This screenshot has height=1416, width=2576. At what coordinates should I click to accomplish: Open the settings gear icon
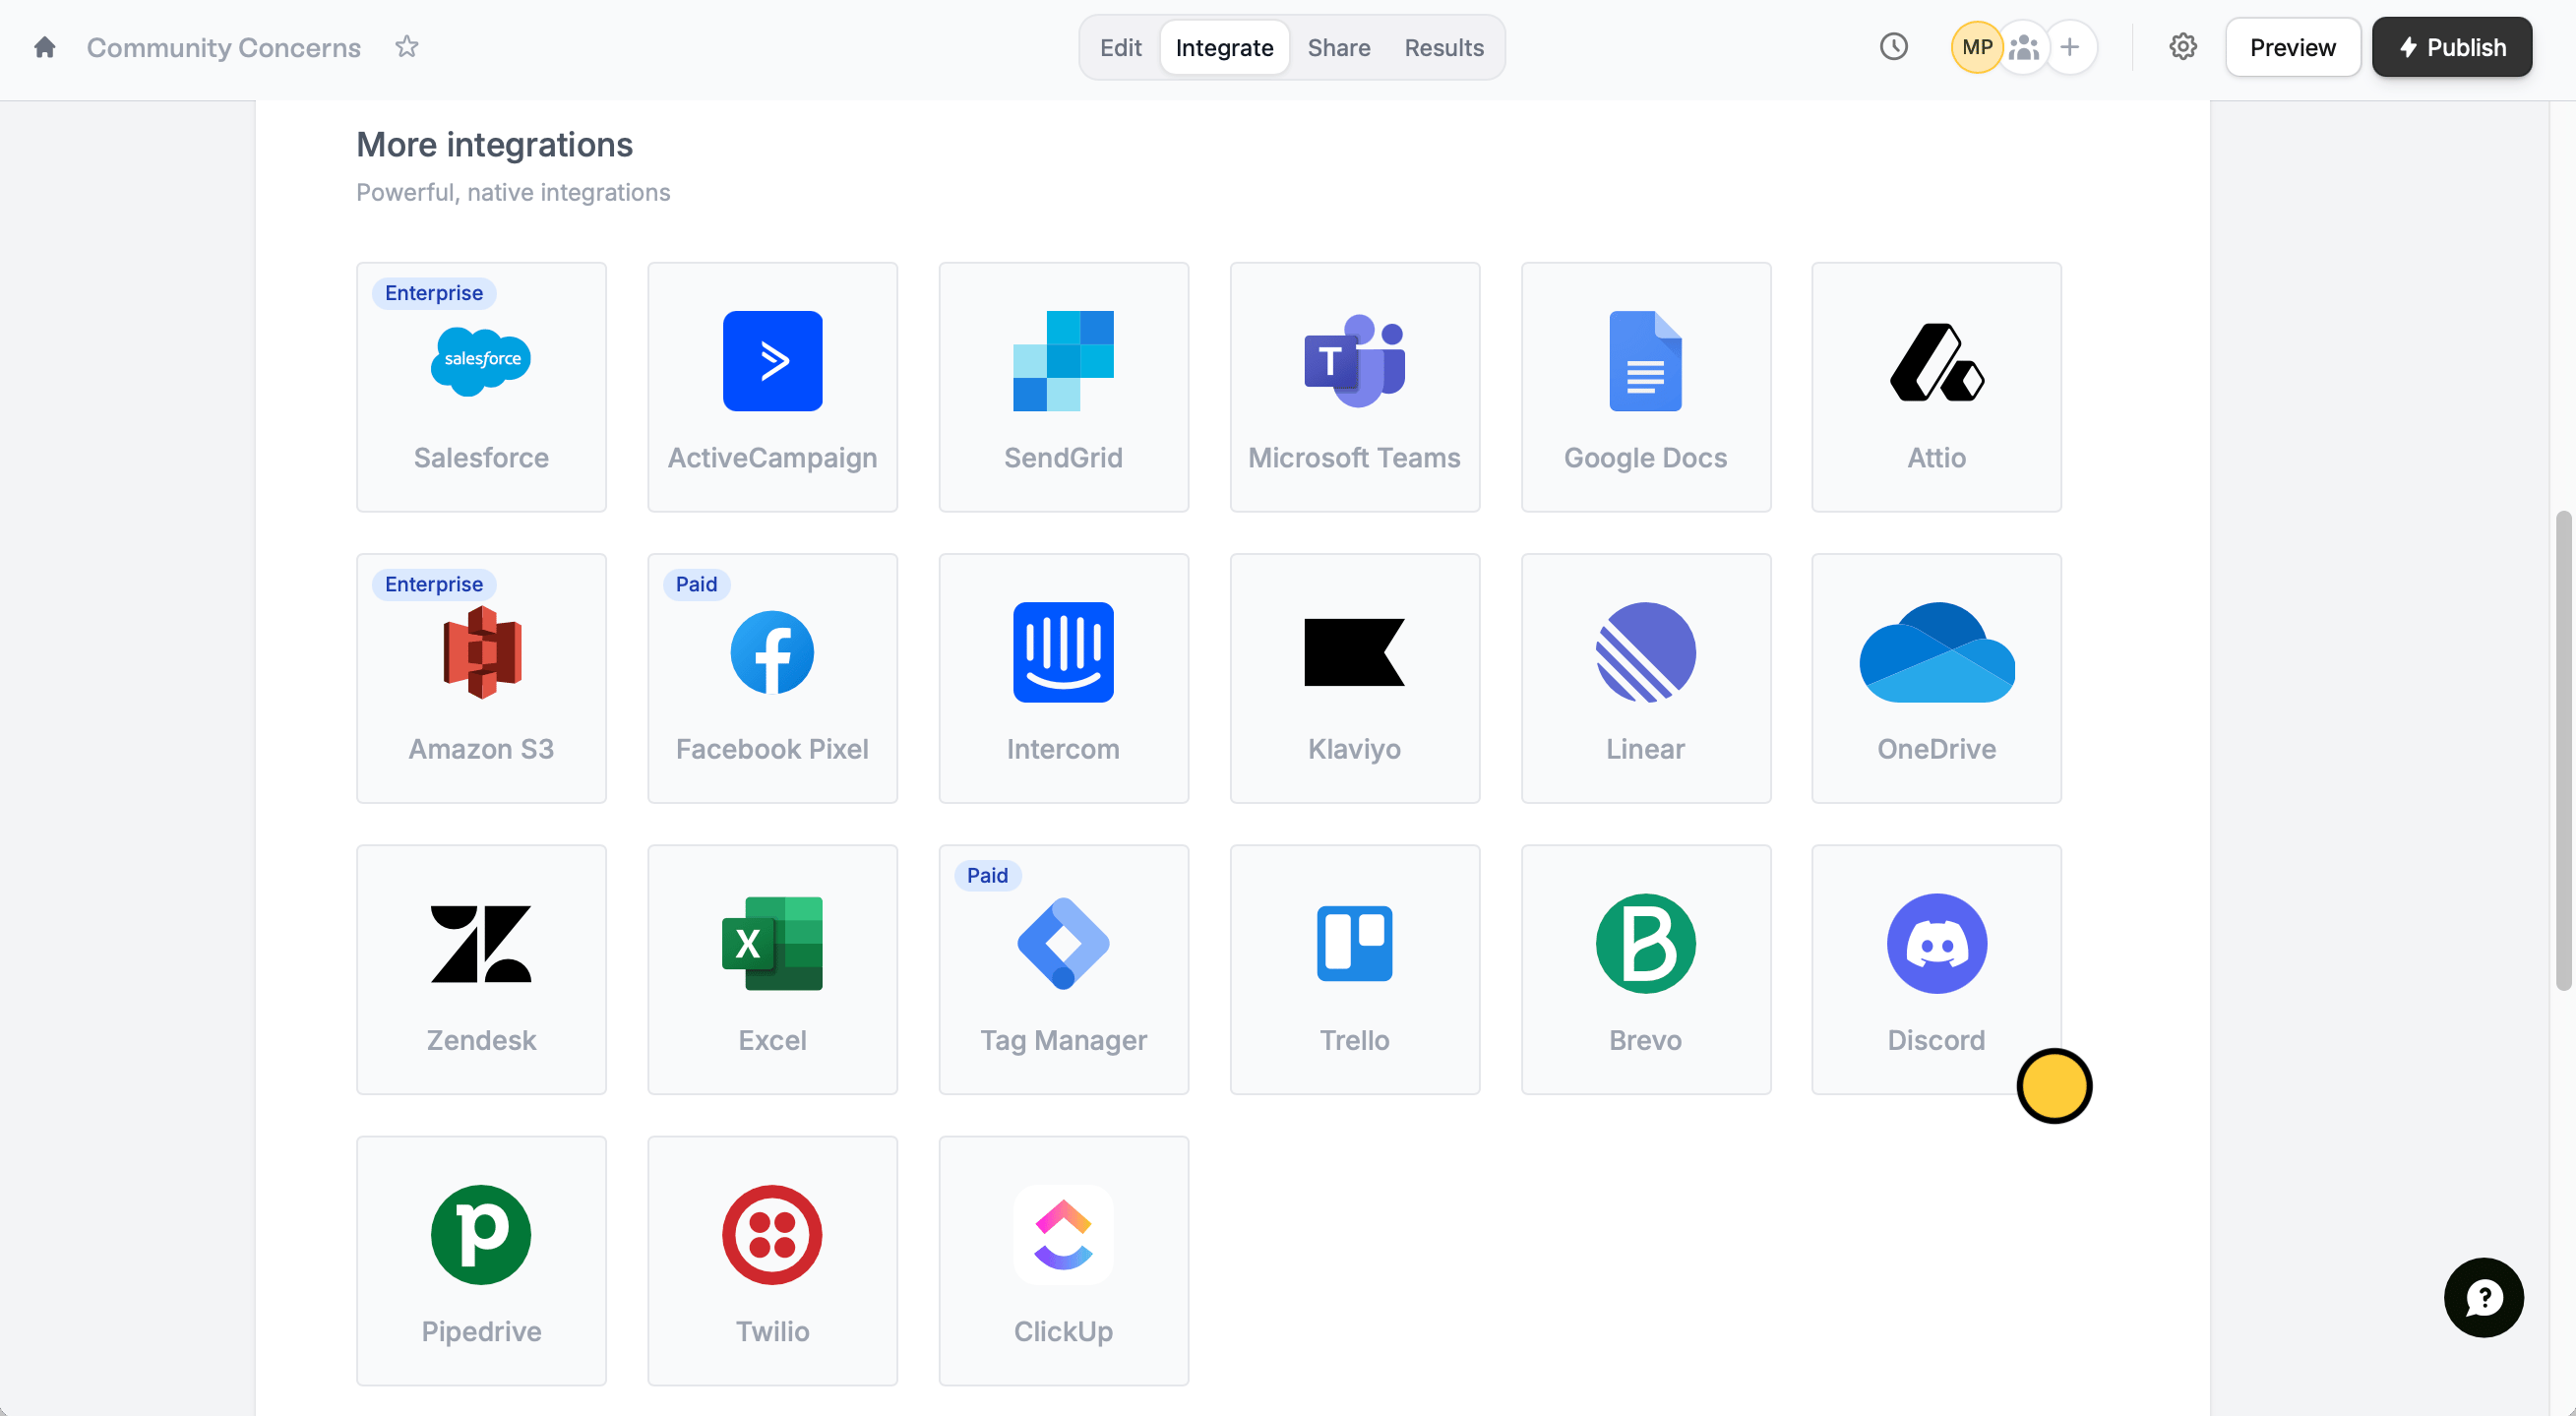tap(2182, 47)
